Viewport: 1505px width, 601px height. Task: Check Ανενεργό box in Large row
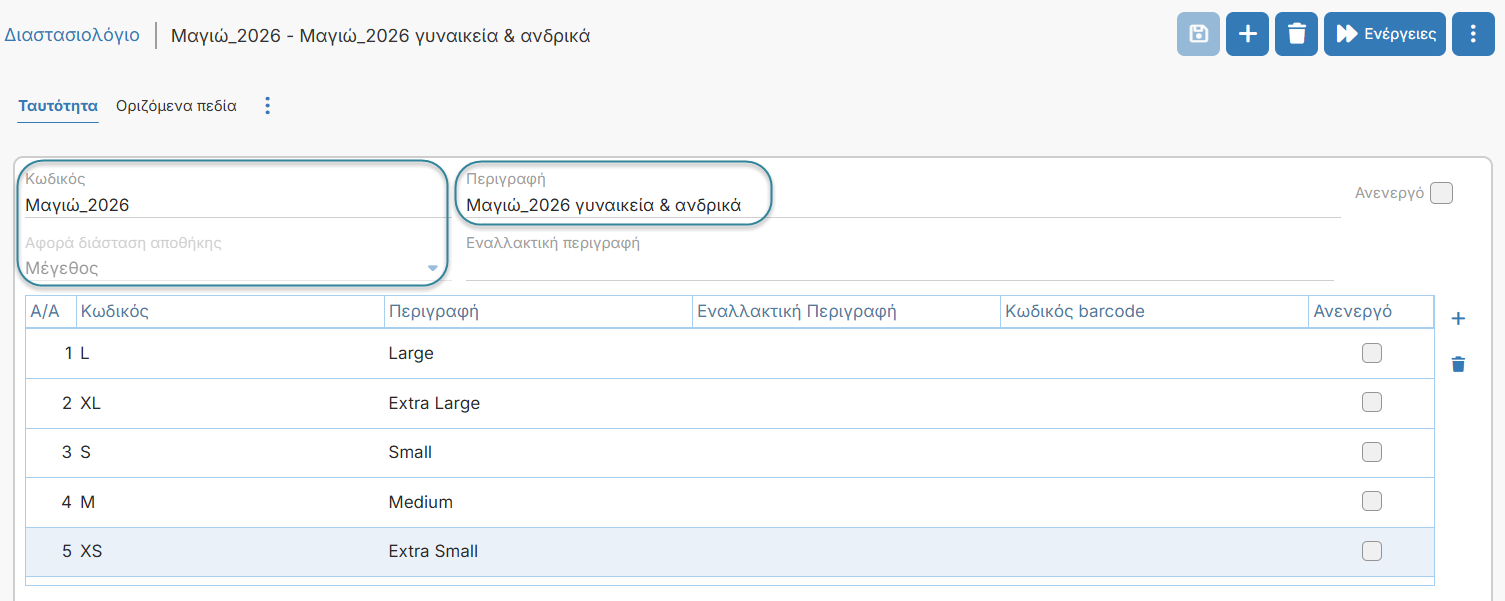tap(1372, 353)
